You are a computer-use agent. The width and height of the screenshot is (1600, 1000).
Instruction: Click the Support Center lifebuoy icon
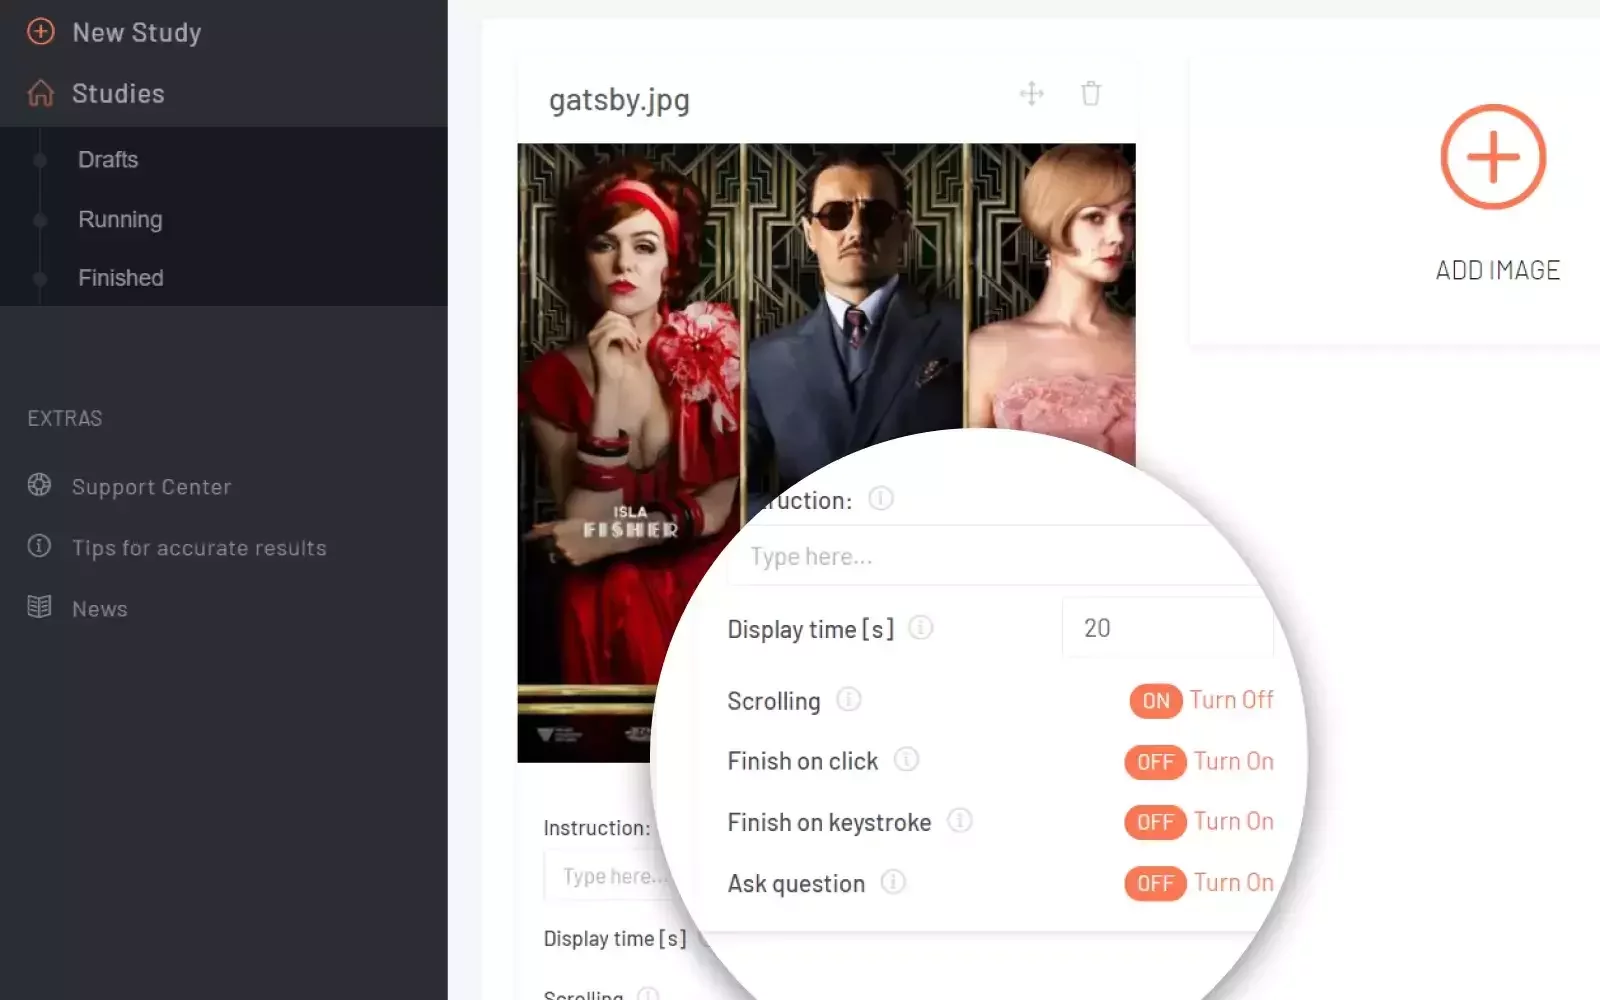click(39, 486)
